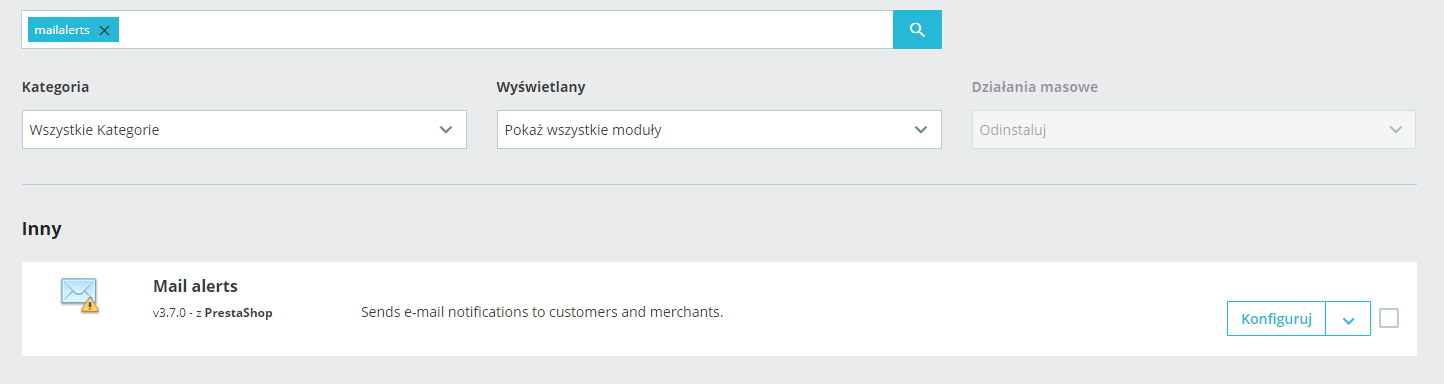Open the Odinstaluj bulk actions dropdown
The width and height of the screenshot is (1444, 384).
point(1194,130)
